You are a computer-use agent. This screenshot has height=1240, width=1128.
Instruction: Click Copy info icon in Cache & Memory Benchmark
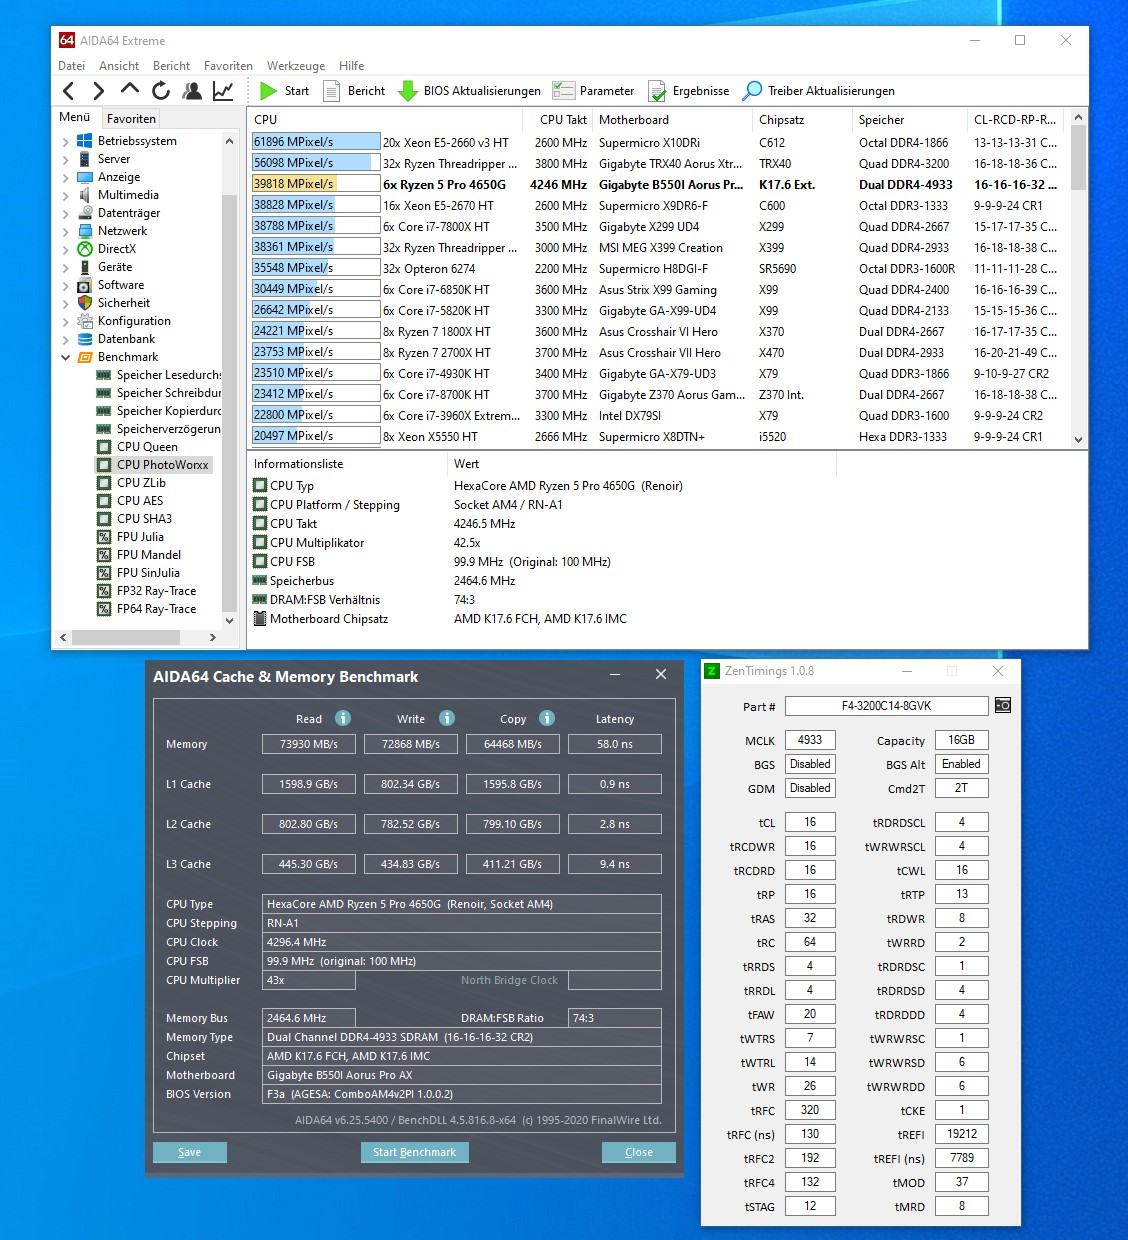(547, 718)
